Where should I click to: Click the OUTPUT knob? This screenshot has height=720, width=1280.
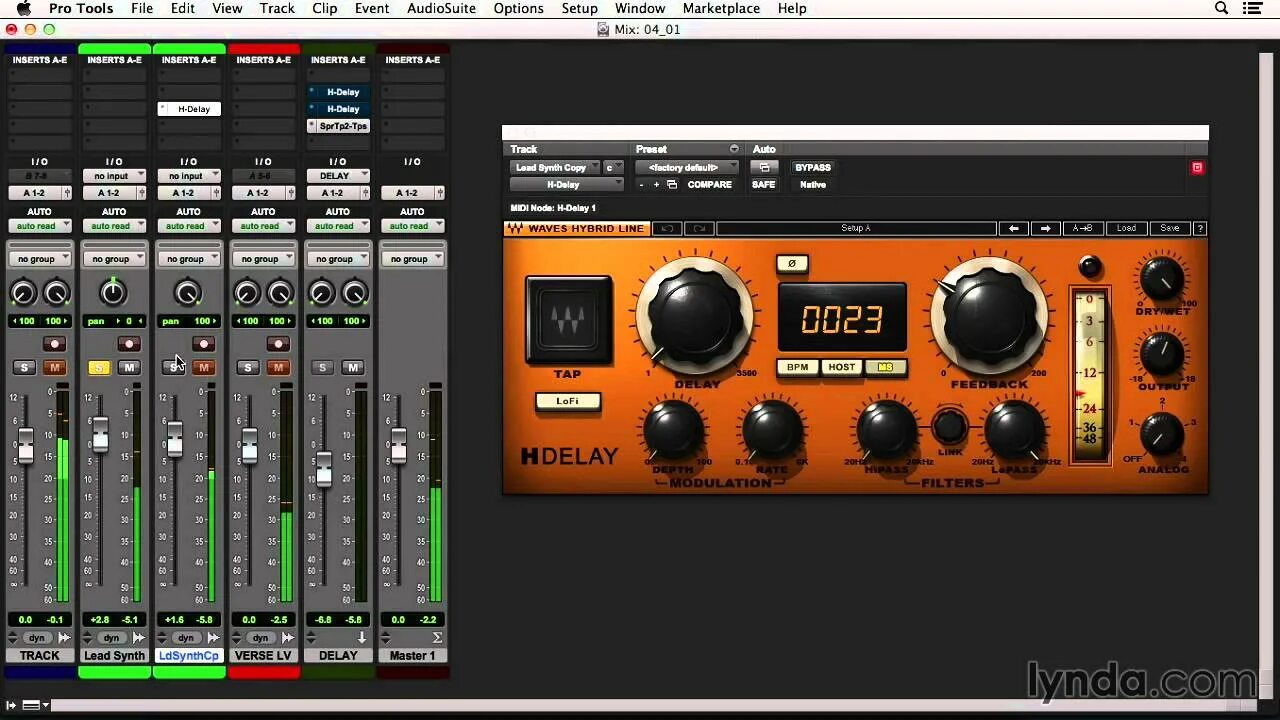1161,353
